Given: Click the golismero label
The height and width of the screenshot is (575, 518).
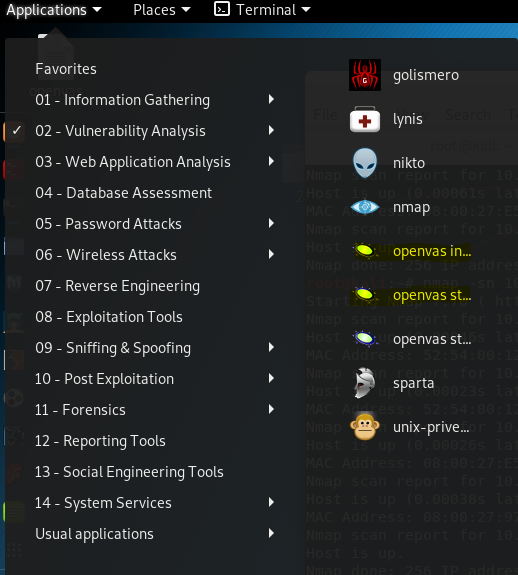Looking at the screenshot, I should [426, 76].
